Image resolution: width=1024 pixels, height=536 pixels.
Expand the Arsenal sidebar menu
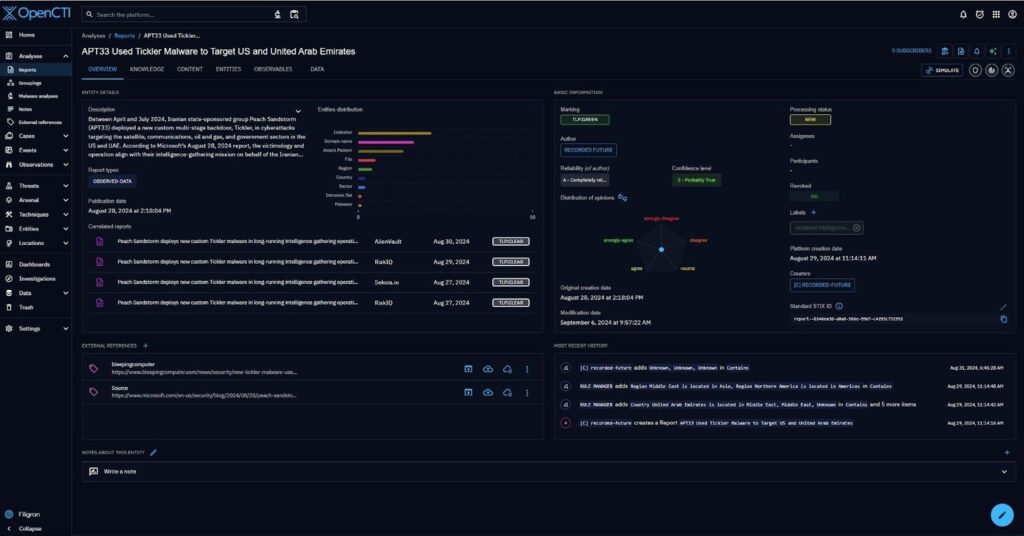click(65, 200)
